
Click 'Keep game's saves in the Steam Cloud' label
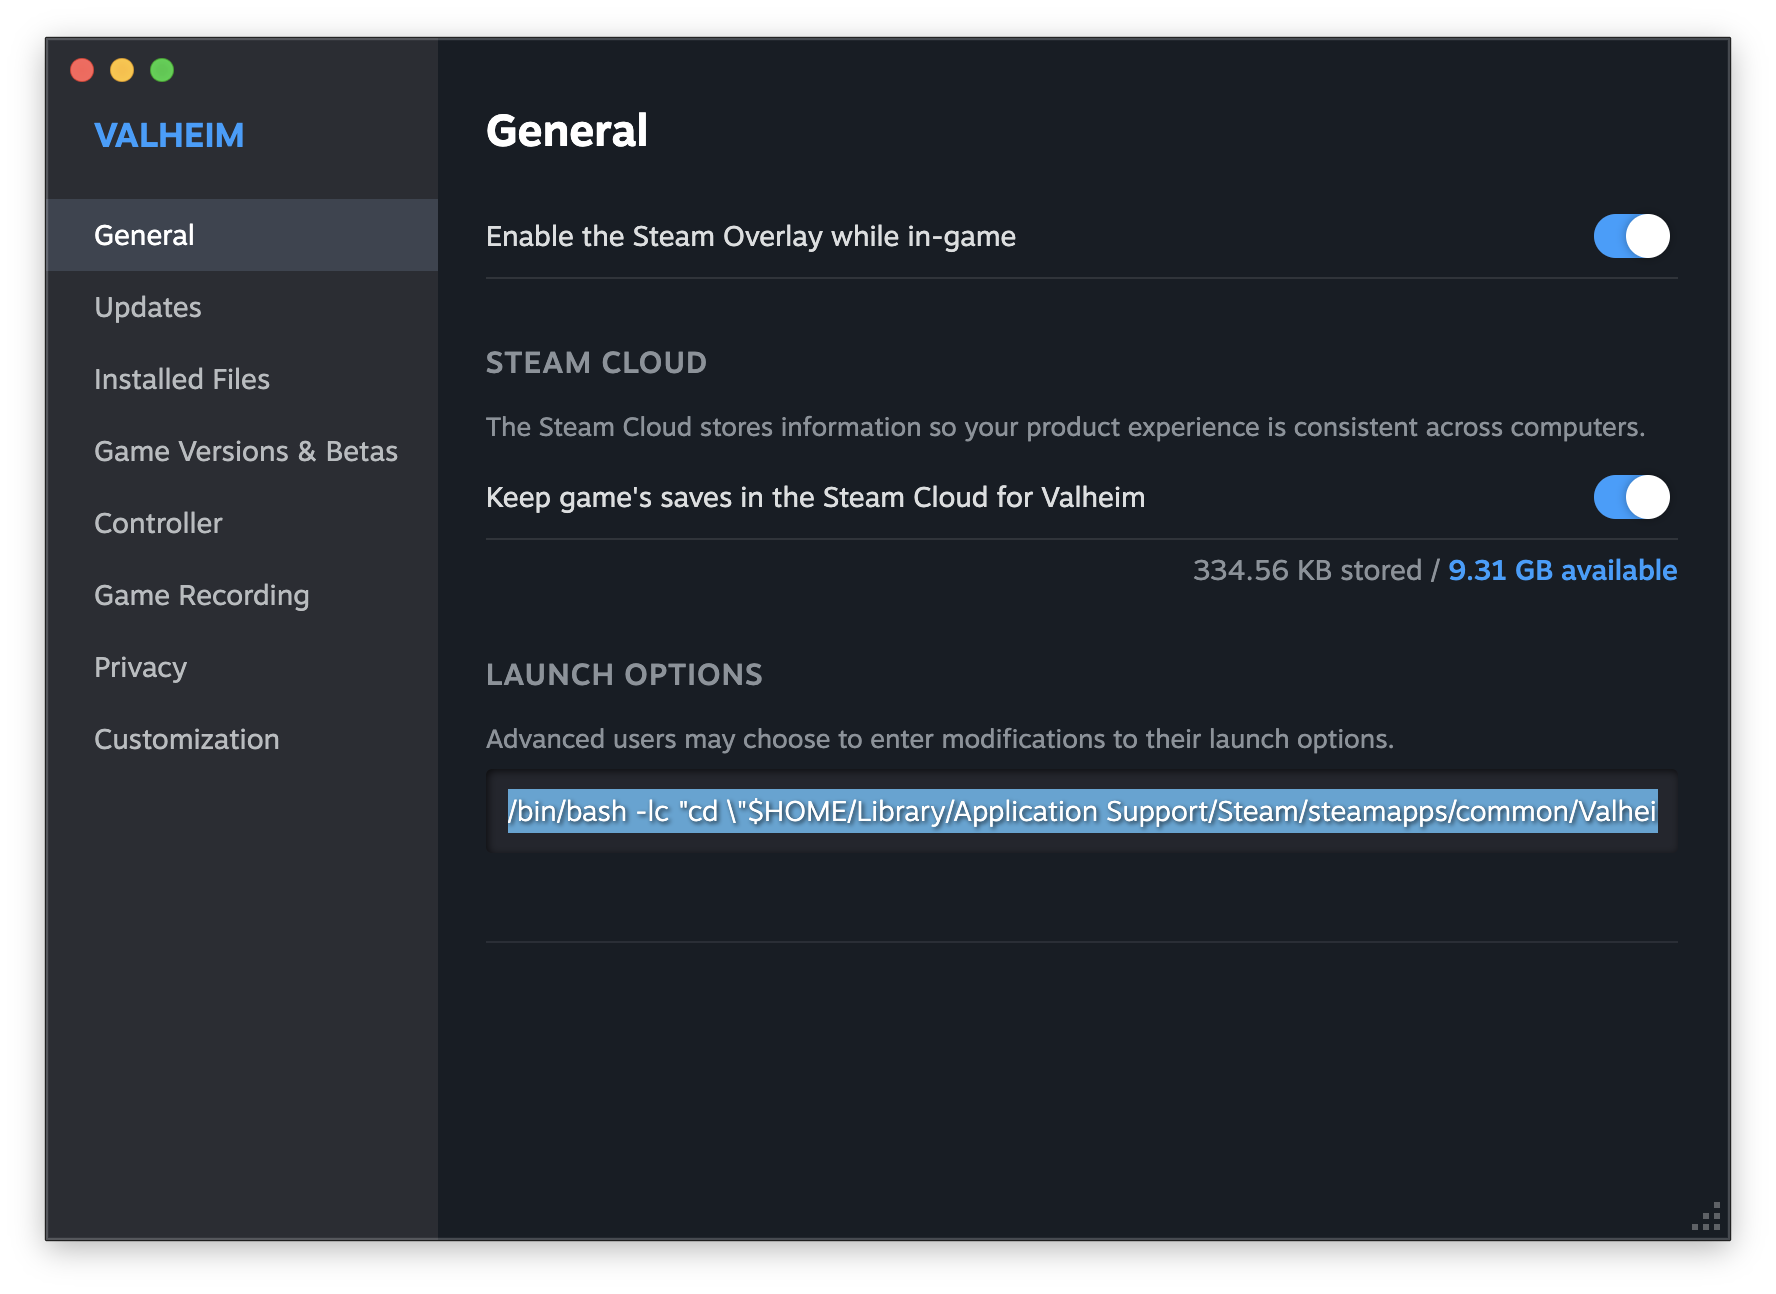(815, 497)
